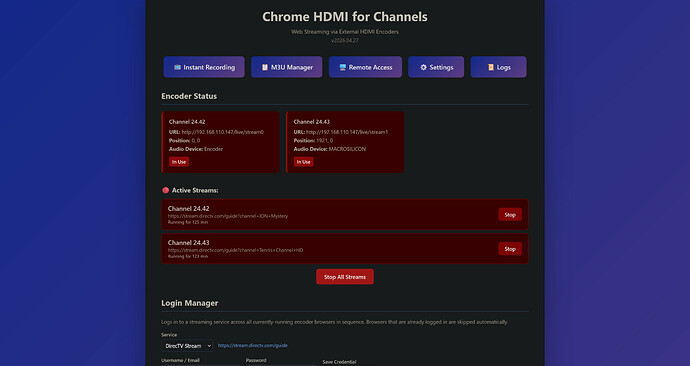Click the Running for 123 min text

click(x=188, y=256)
